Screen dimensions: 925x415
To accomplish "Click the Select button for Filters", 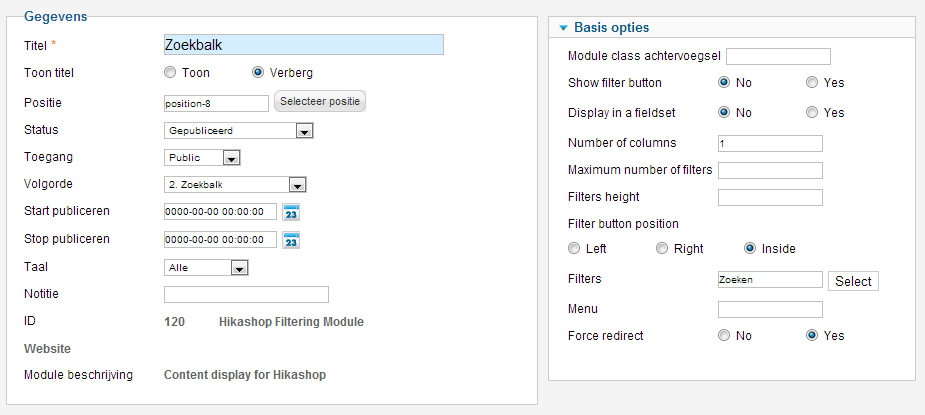I will 853,282.
